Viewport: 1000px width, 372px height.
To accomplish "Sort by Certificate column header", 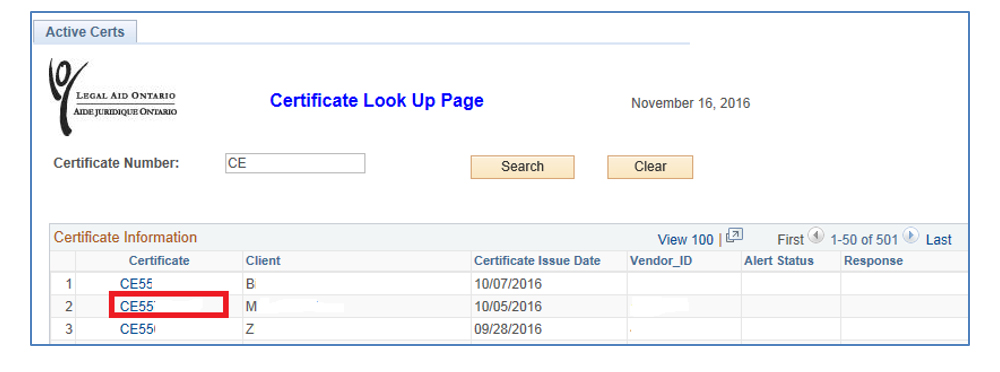I will (159, 260).
